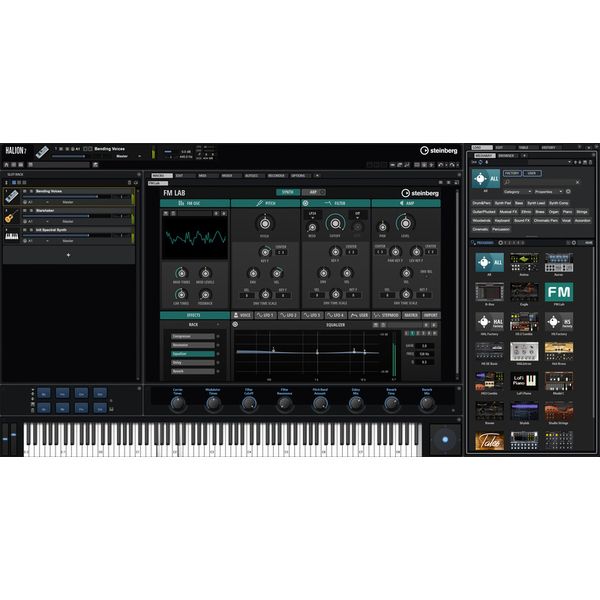Switch to the LFO 1 tab
The image size is (600, 600).
click(x=267, y=315)
